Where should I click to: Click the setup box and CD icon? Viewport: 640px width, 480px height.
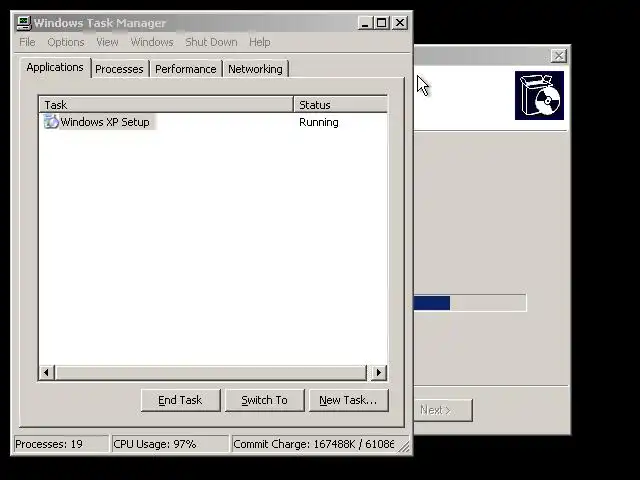click(539, 96)
